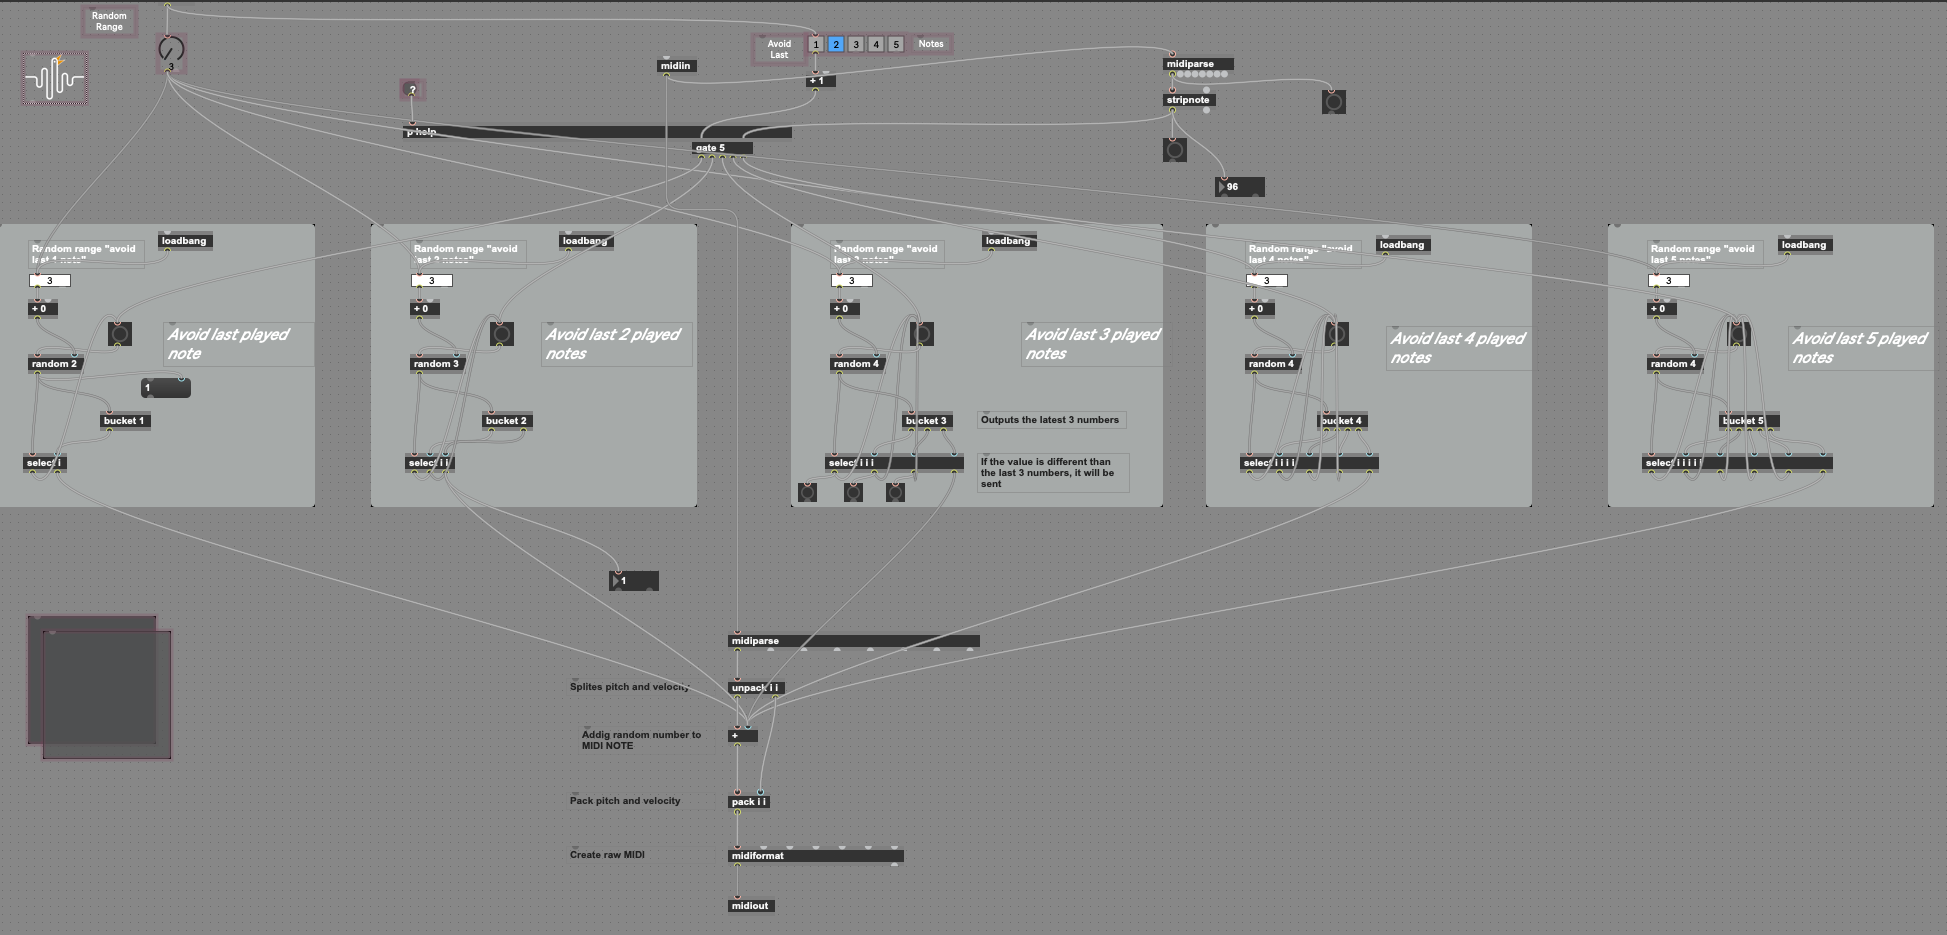Click the 'Avoid last 3 played notes' title
Screen dimensions: 1947x935
(1092, 344)
